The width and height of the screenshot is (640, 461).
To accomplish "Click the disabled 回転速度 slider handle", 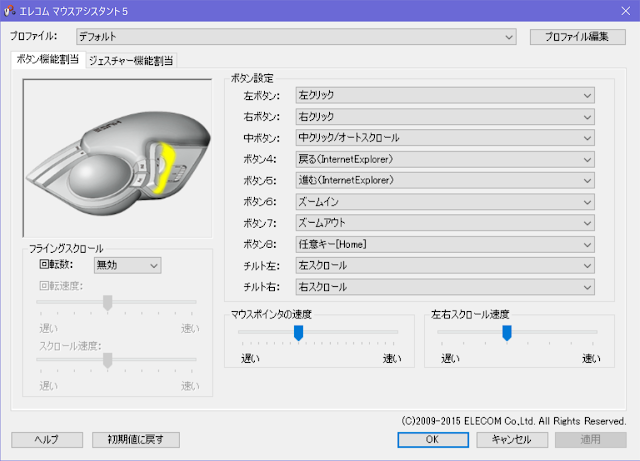I will (107, 303).
